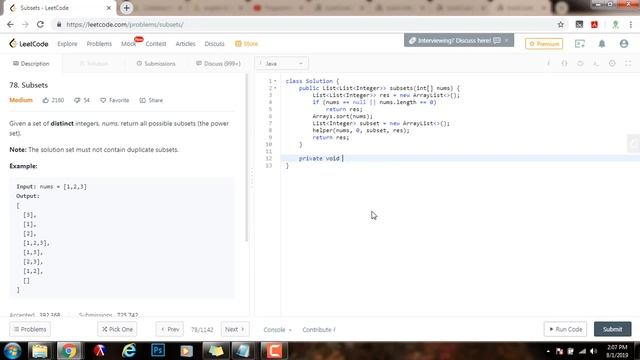Viewport: 640px width, 360px height.
Task: Go to Prev problem
Action: pos(170,329)
